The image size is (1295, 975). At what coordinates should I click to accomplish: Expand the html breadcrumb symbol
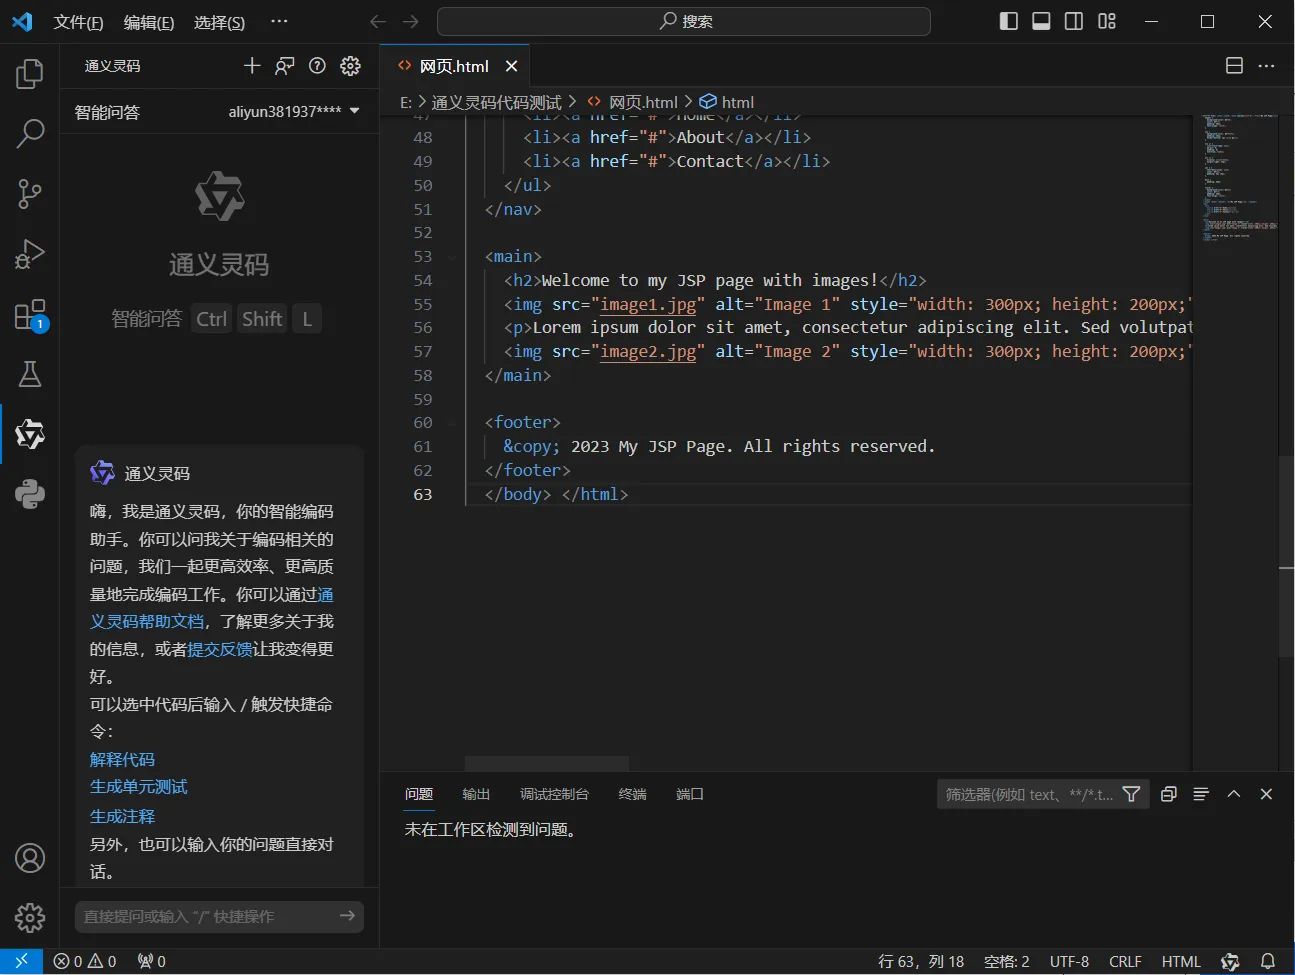[726, 102]
